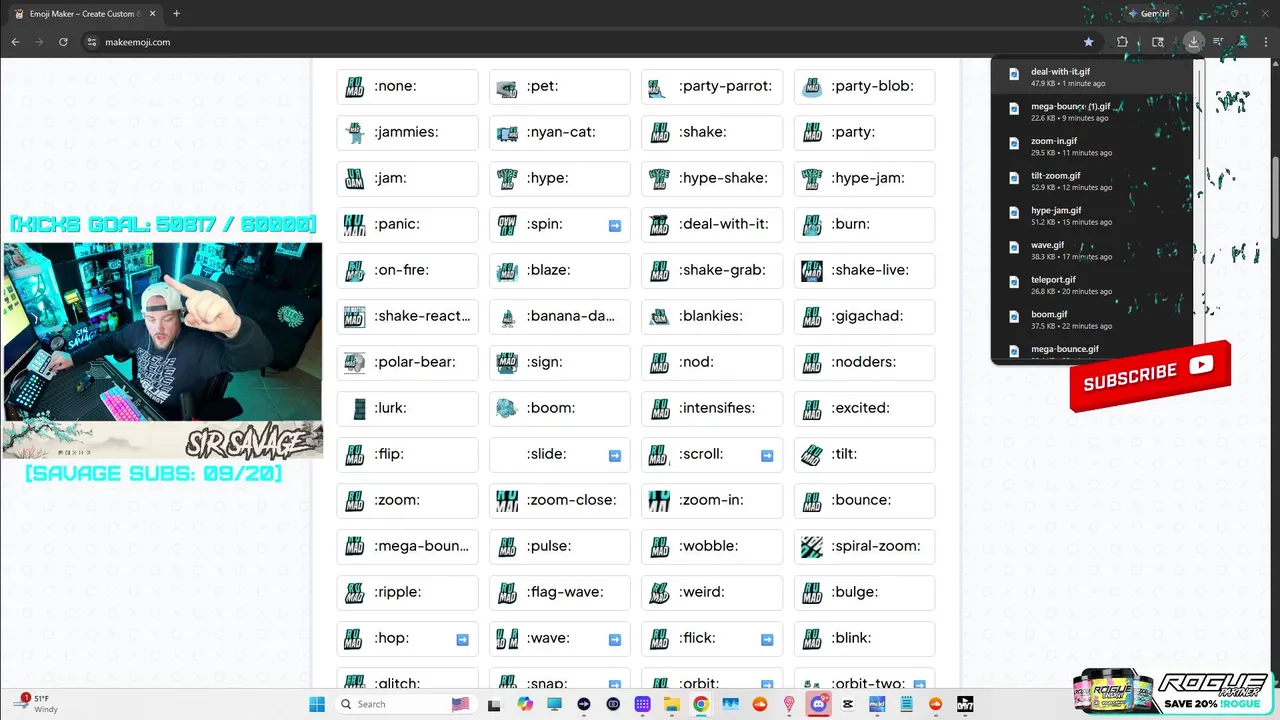Click the arrow badge on :scroll:

tap(767, 456)
